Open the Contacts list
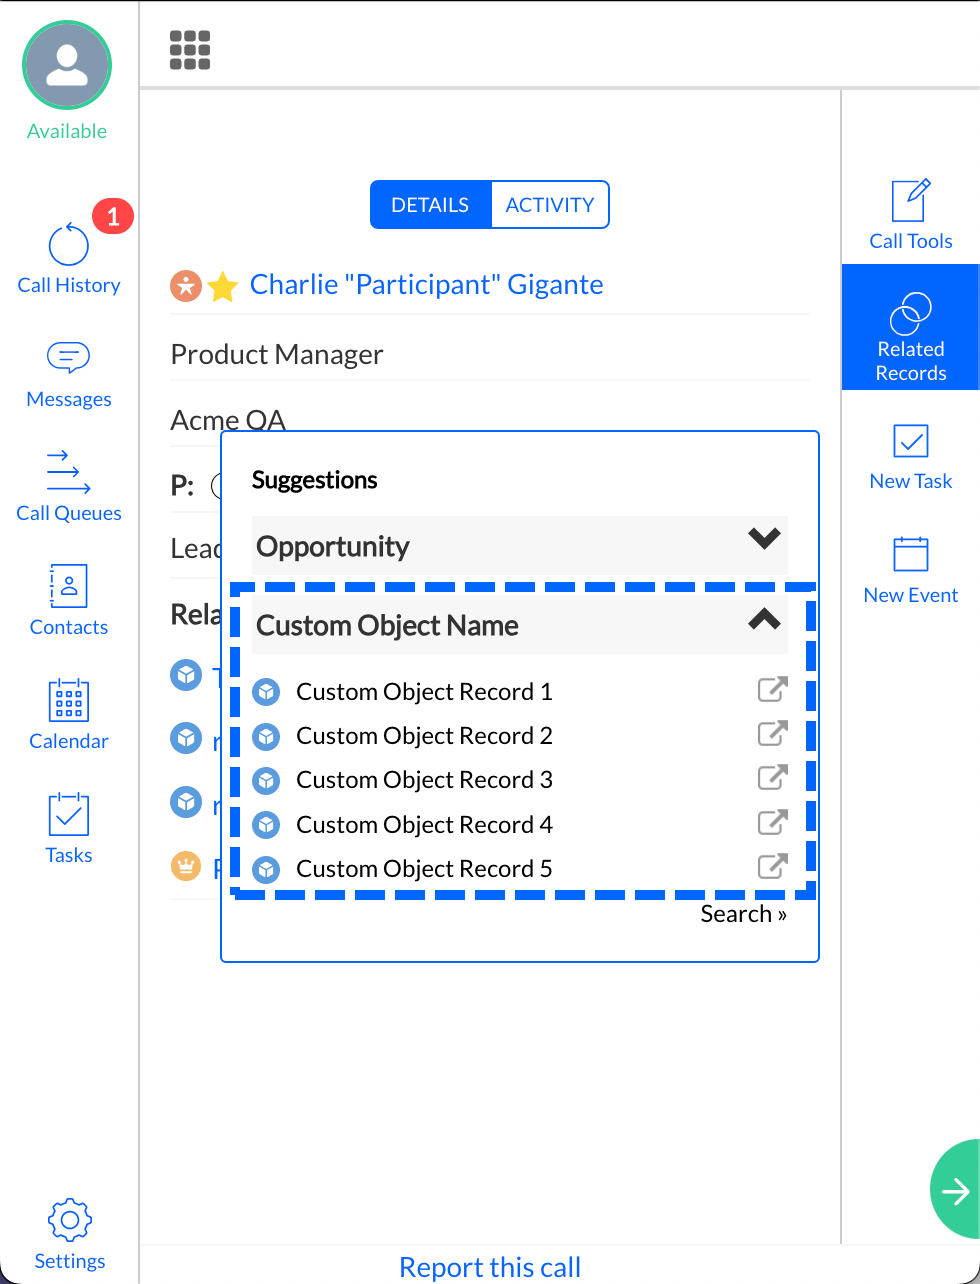 [68, 602]
